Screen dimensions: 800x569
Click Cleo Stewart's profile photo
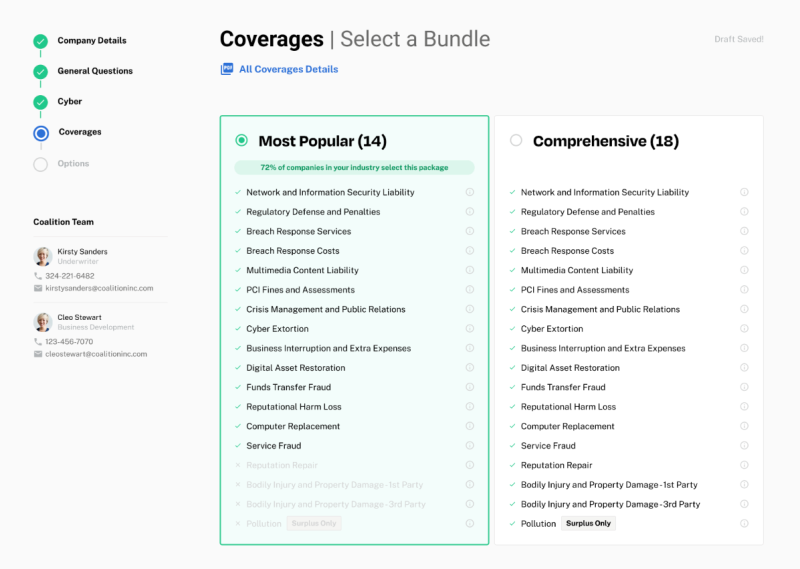43,322
